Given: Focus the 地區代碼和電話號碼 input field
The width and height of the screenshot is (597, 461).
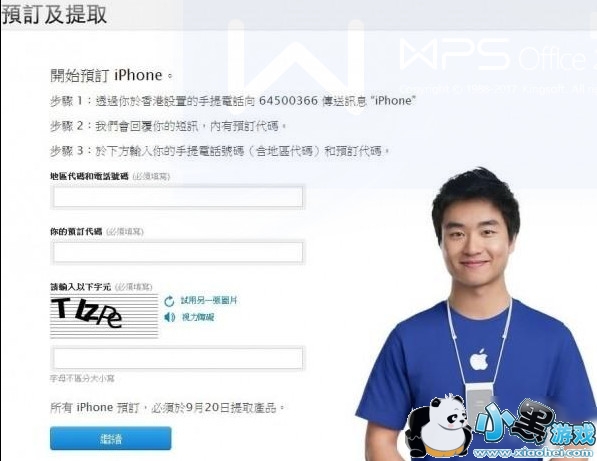Looking at the screenshot, I should click(x=178, y=197).
